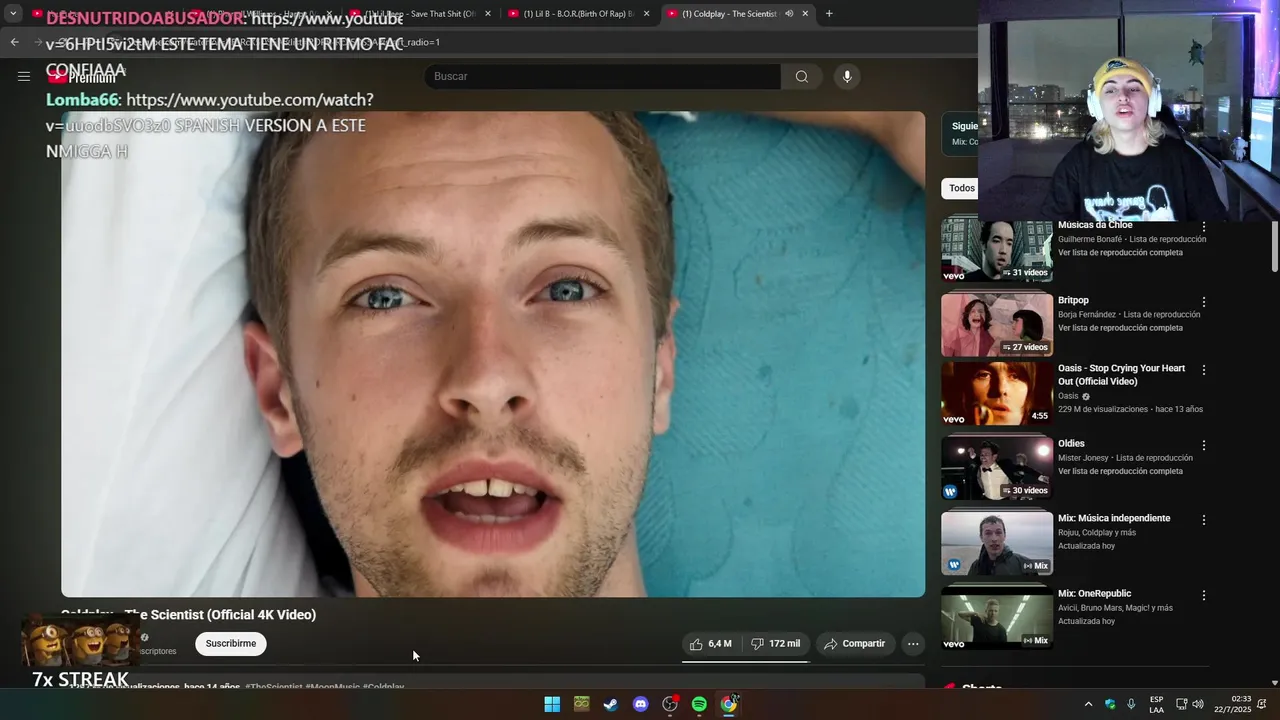Screen dimensions: 1280x720
Task: Open the Mix: OneRepublic thumbnail
Action: [x=997, y=618]
